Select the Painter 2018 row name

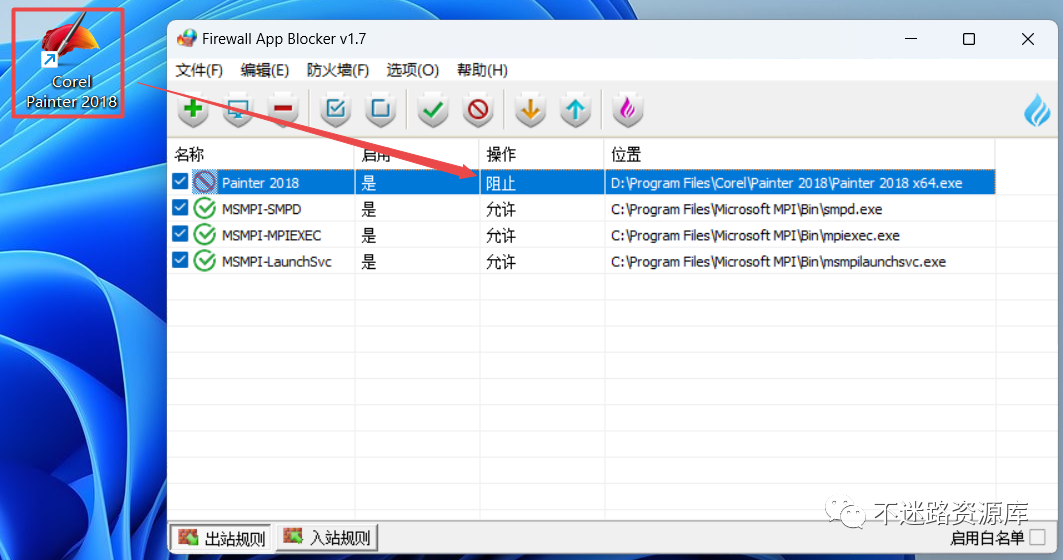tap(260, 183)
